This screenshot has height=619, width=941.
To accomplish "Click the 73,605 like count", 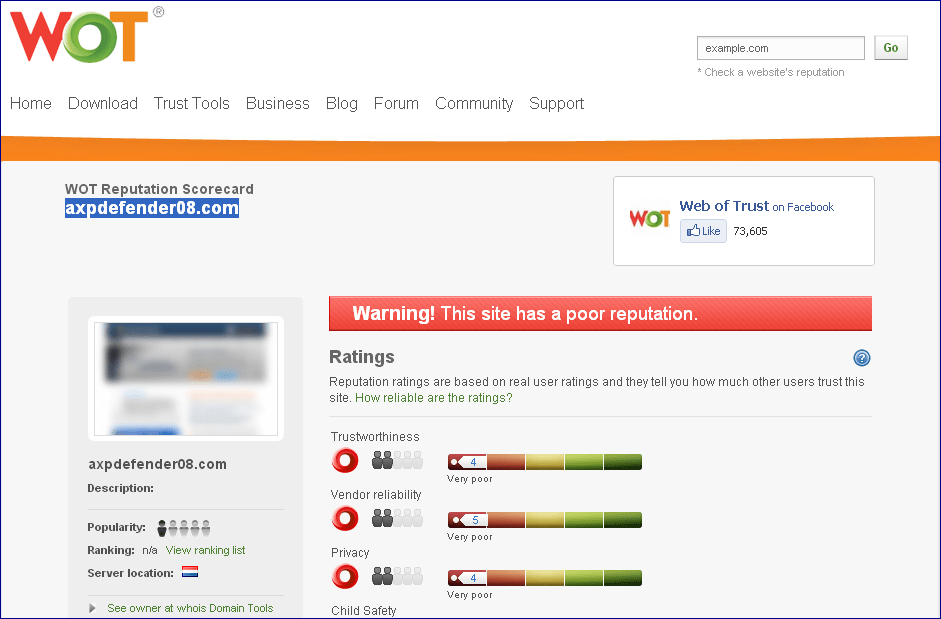I will [x=750, y=231].
